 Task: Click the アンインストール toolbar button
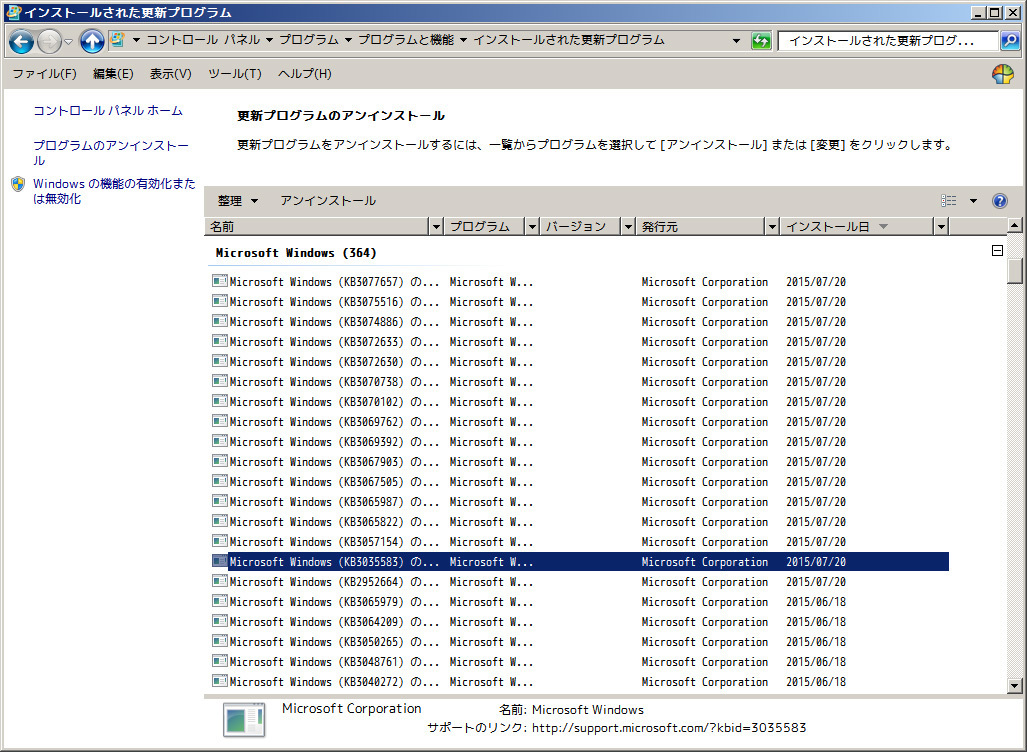click(328, 201)
